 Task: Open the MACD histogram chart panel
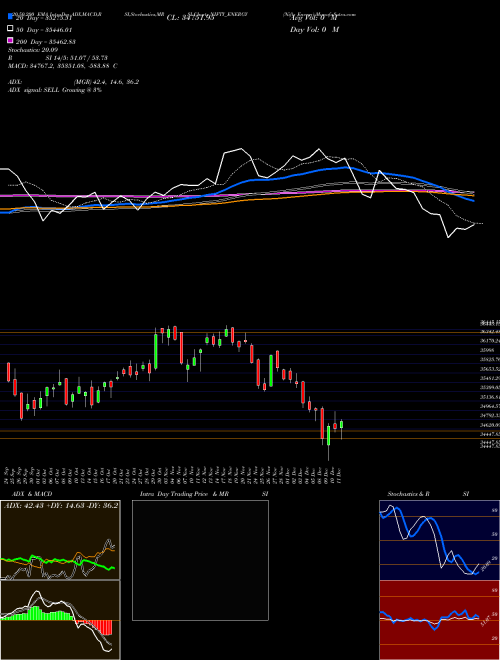pyautogui.click(x=60, y=620)
